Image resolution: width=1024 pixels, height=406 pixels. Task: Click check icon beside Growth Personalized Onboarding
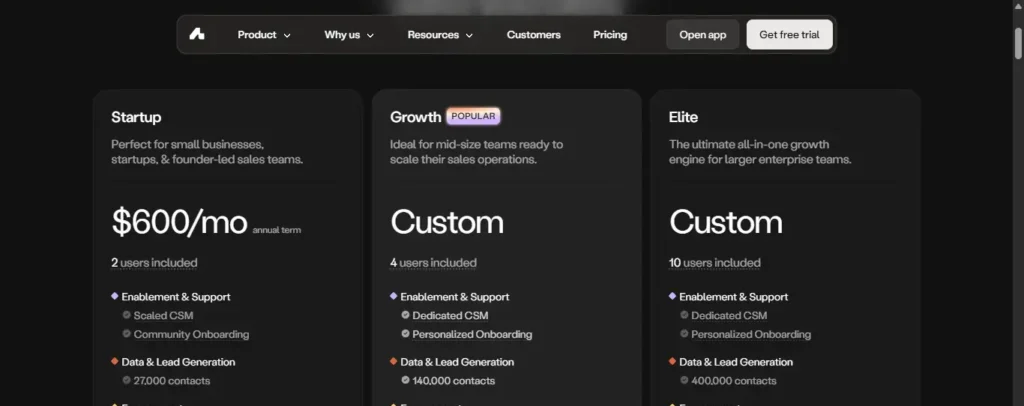pos(406,334)
